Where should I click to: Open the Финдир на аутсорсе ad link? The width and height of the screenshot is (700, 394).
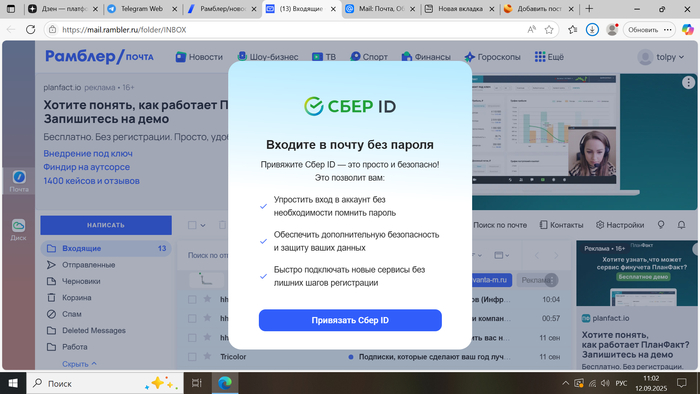pyautogui.click(x=87, y=167)
